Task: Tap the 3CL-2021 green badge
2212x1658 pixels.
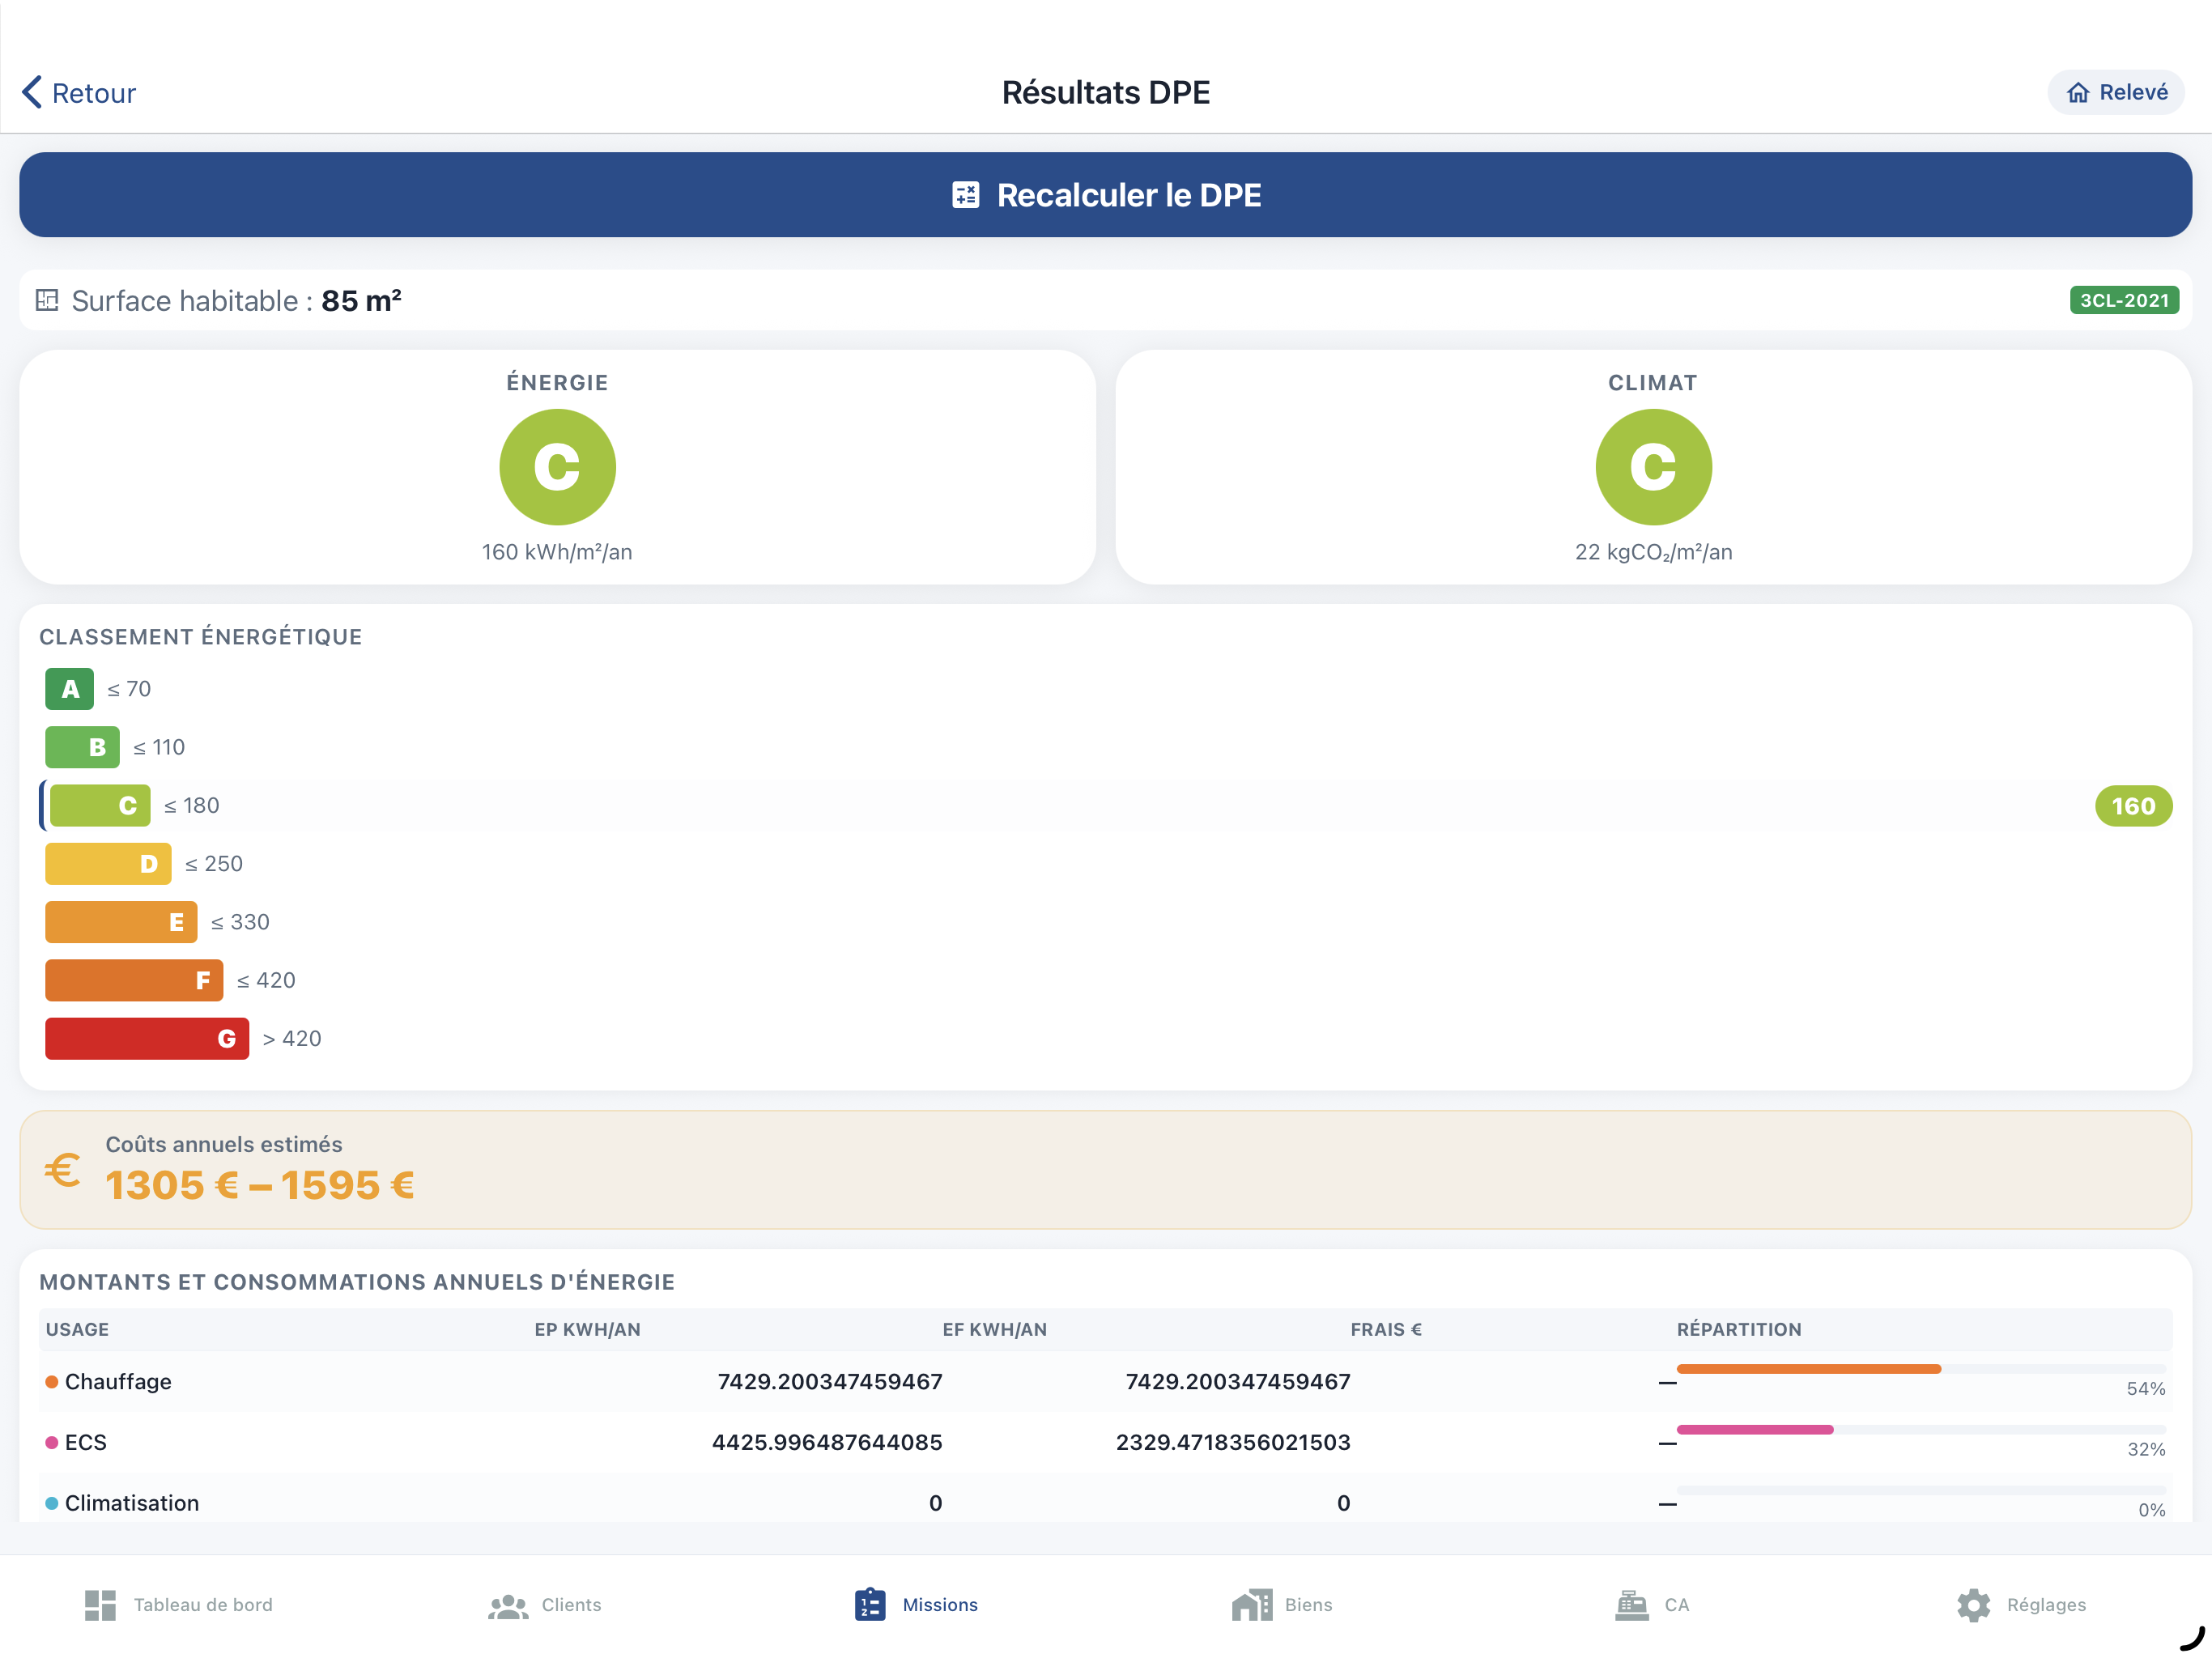Action: pyautogui.click(x=2123, y=300)
